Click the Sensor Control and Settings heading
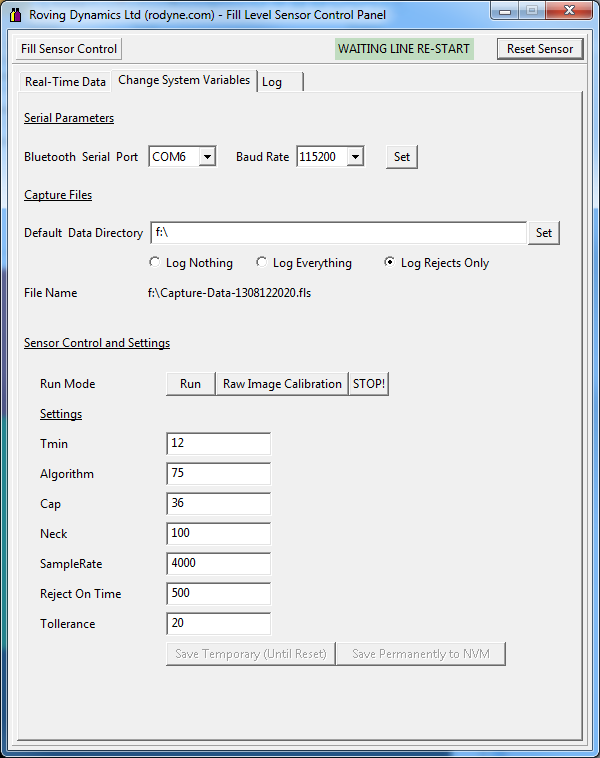The width and height of the screenshot is (600, 758). [x=97, y=343]
